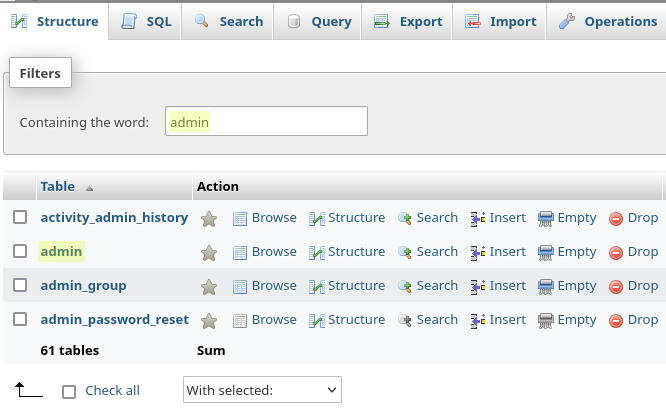This screenshot has width=666, height=411.
Task: Click Structure icon in activity_admin_history row
Action: point(317,219)
